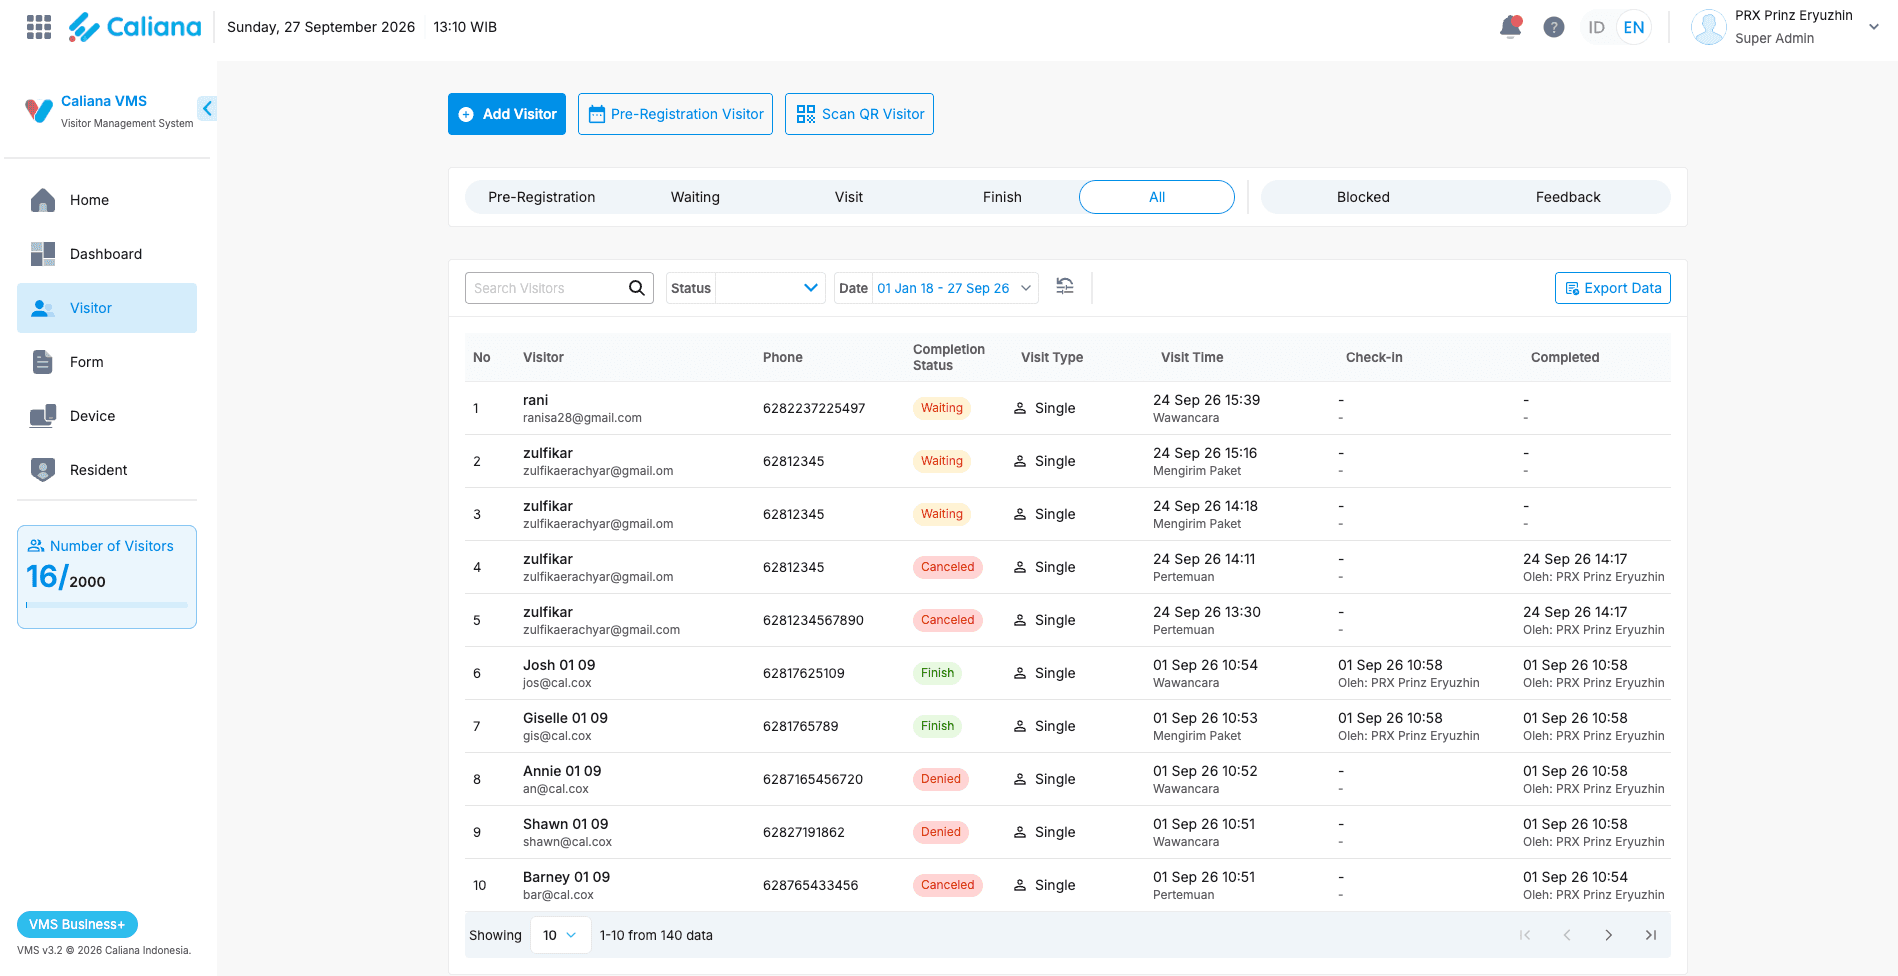The width and height of the screenshot is (1898, 976).
Task: Click the Dashboard sidebar icon
Action: (x=43, y=254)
